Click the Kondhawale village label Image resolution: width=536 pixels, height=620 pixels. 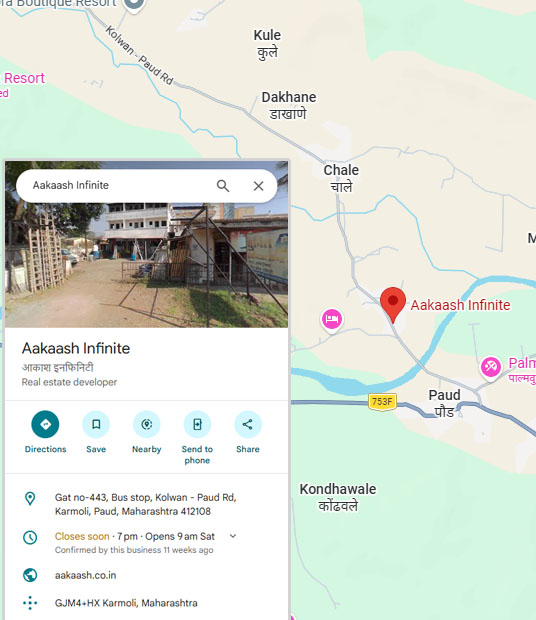[x=338, y=497]
